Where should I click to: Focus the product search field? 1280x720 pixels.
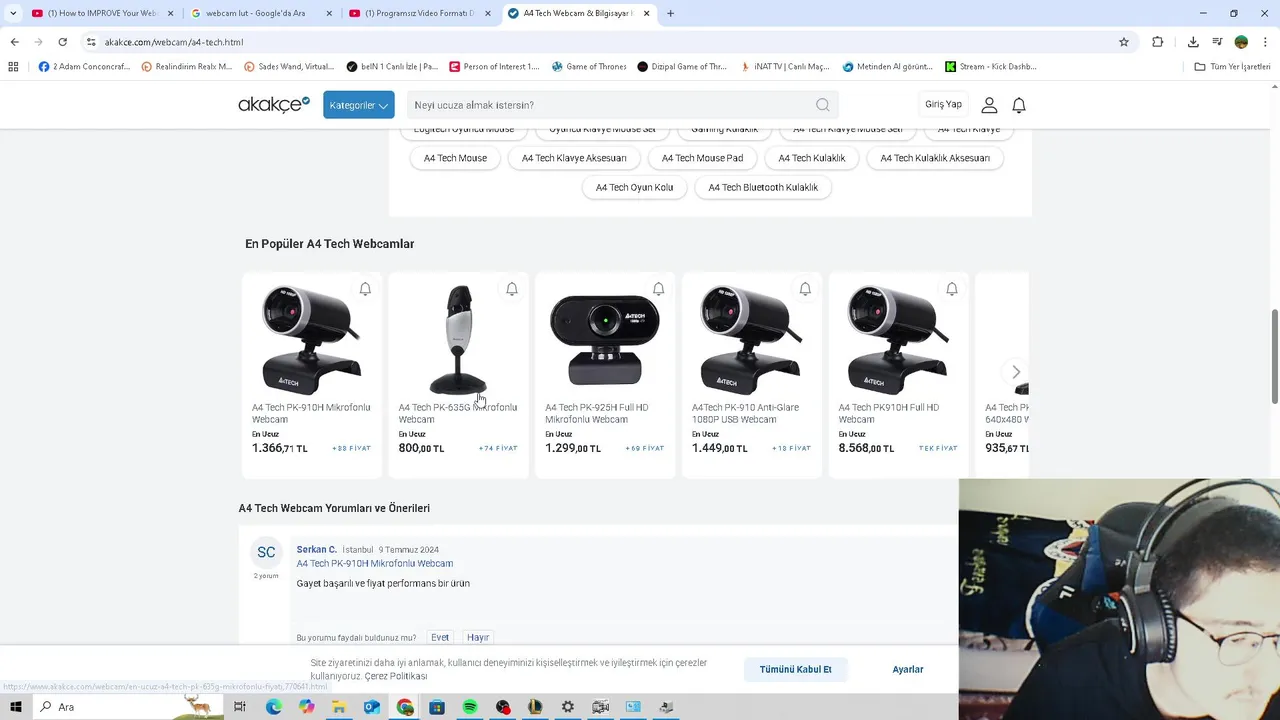click(x=609, y=105)
